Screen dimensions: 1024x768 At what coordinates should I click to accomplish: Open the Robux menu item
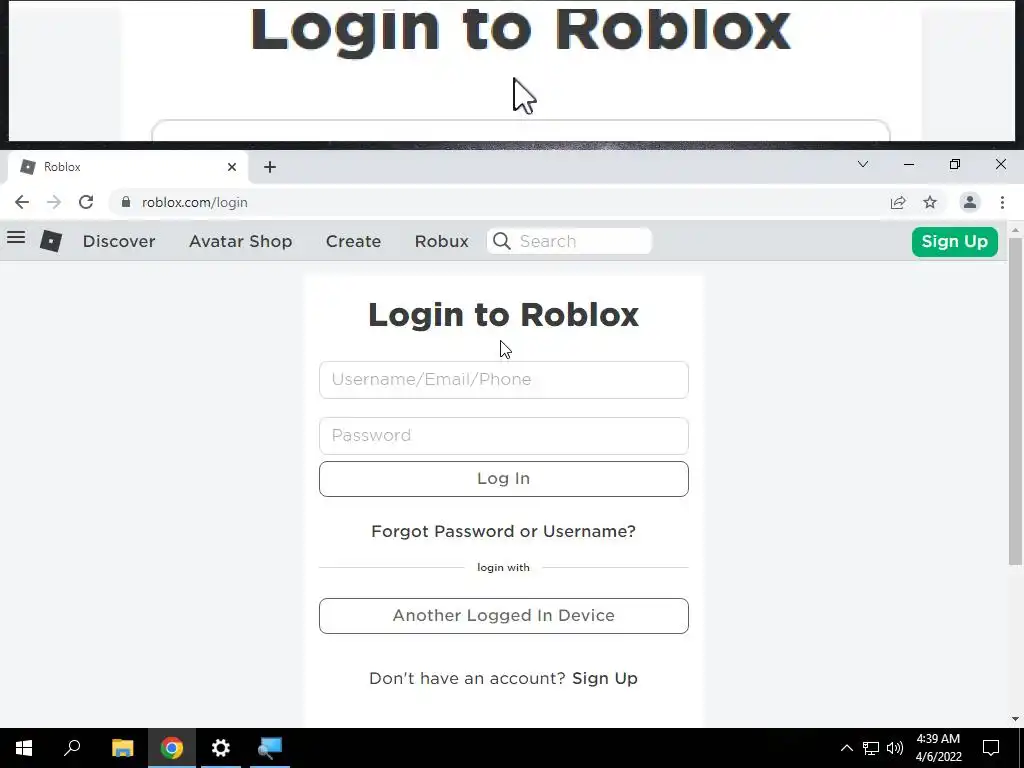[441, 242]
